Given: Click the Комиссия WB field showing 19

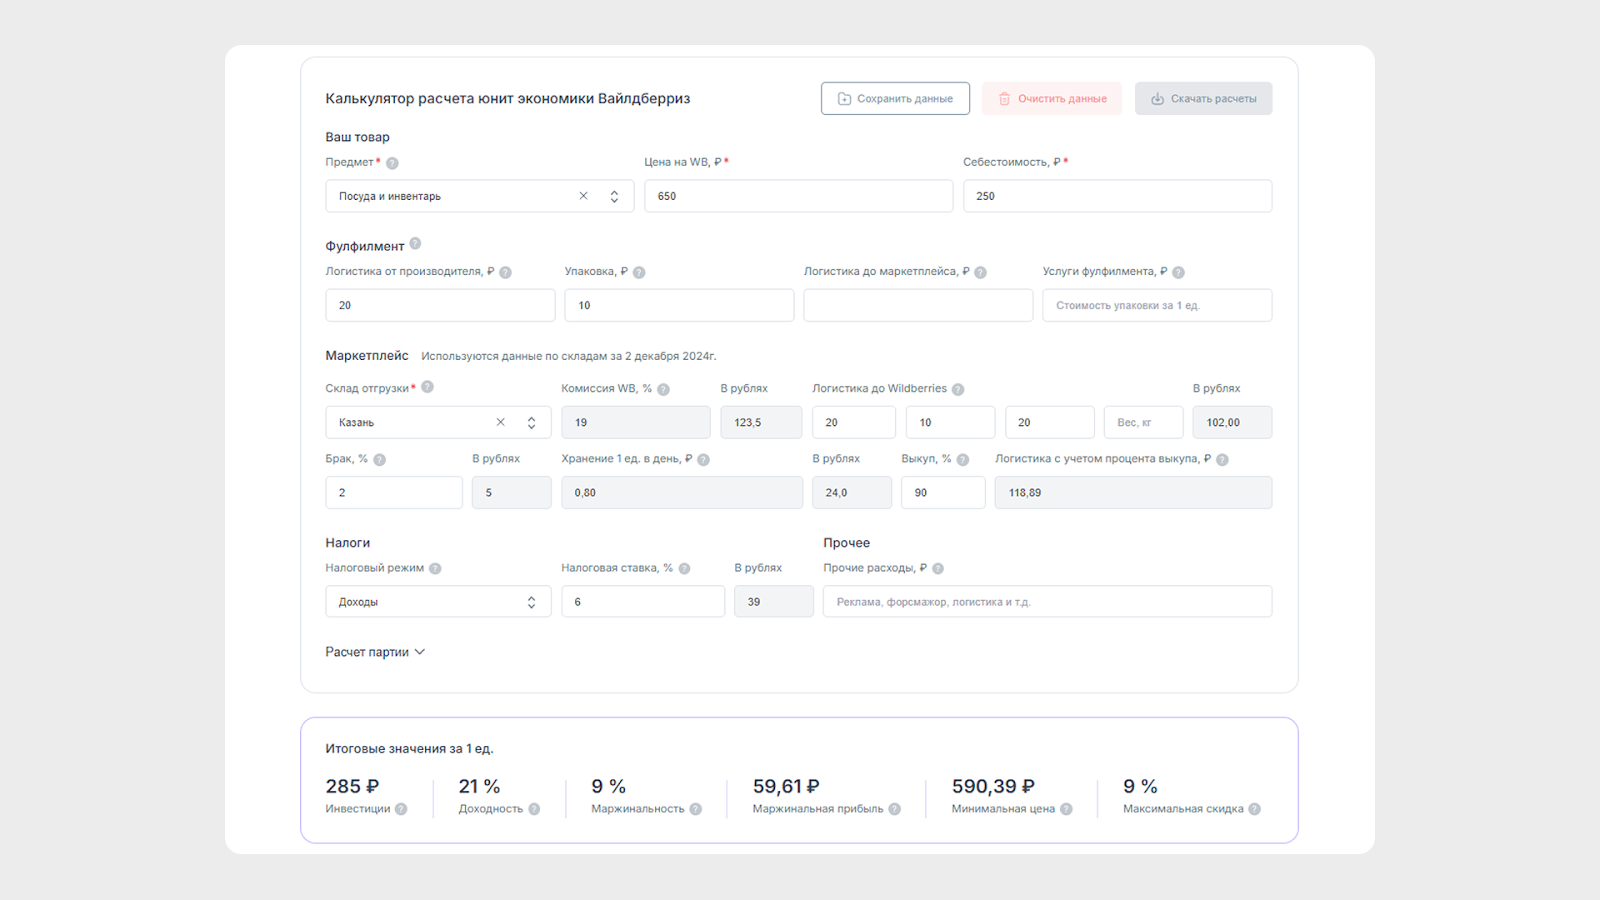Looking at the screenshot, I should click(x=636, y=422).
